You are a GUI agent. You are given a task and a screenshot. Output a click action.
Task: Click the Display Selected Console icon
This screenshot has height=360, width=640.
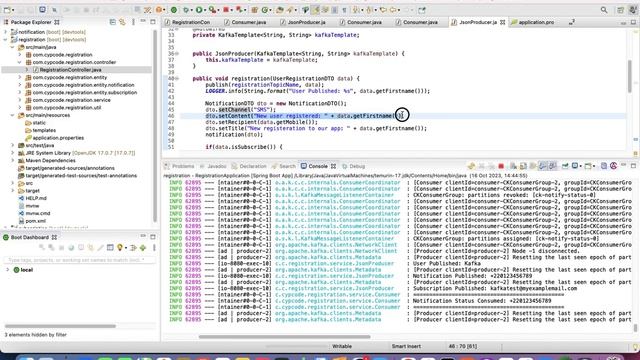pos(575,166)
